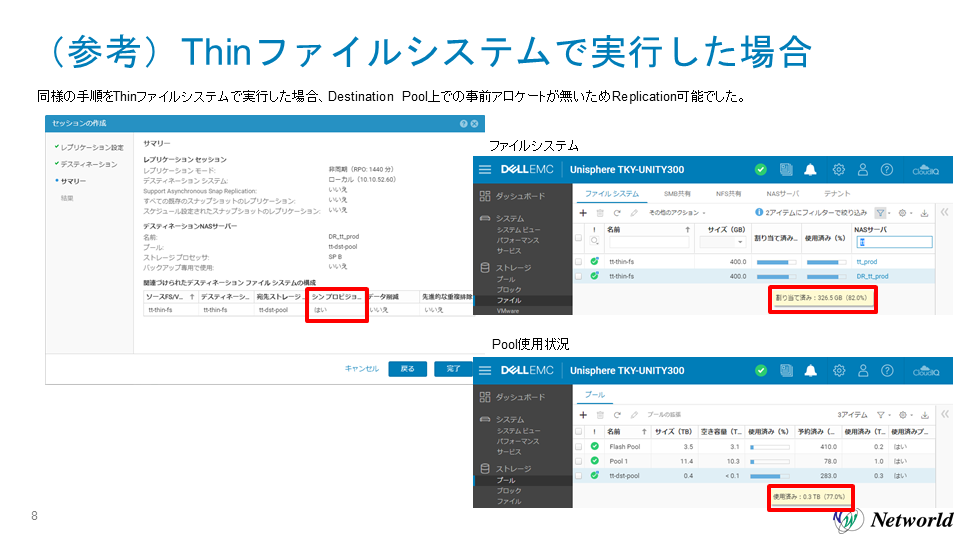This screenshot has width=960, height=540.
Task: Toggle select-all checkbox in file system table header
Action: [x=579, y=238]
